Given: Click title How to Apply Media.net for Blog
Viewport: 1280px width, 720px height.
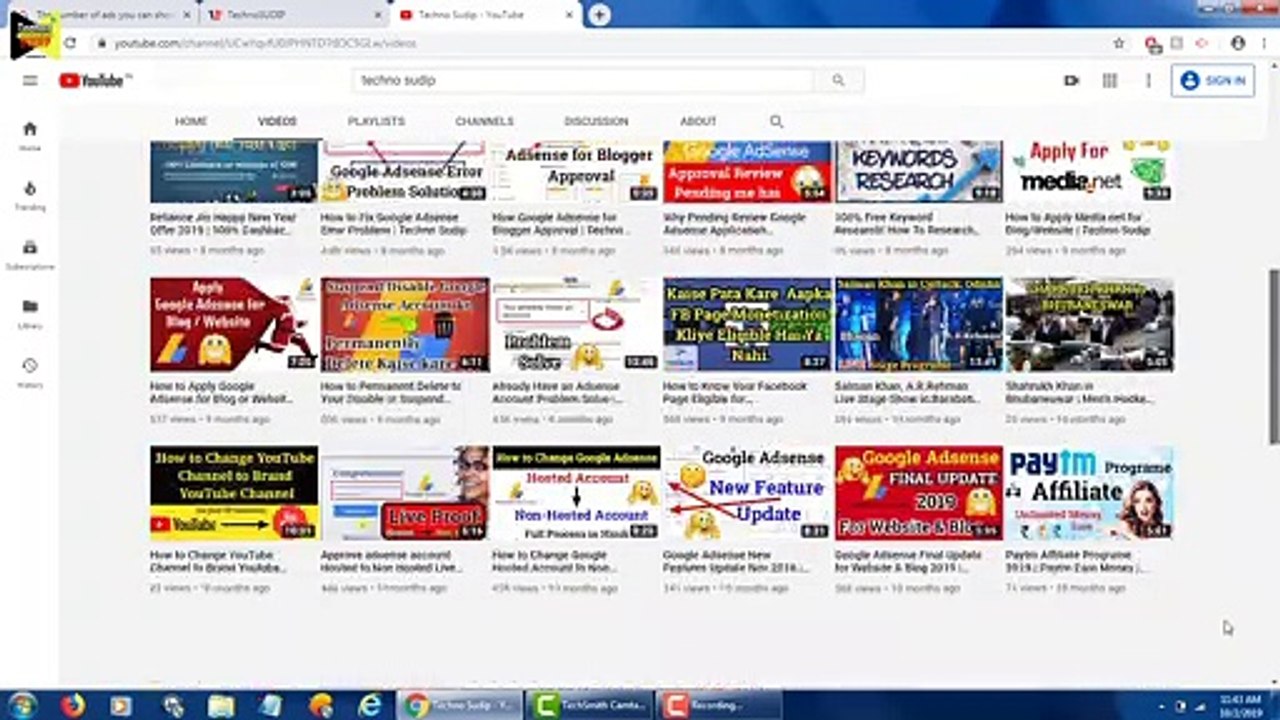Looking at the screenshot, I should pyautogui.click(x=1078, y=223).
